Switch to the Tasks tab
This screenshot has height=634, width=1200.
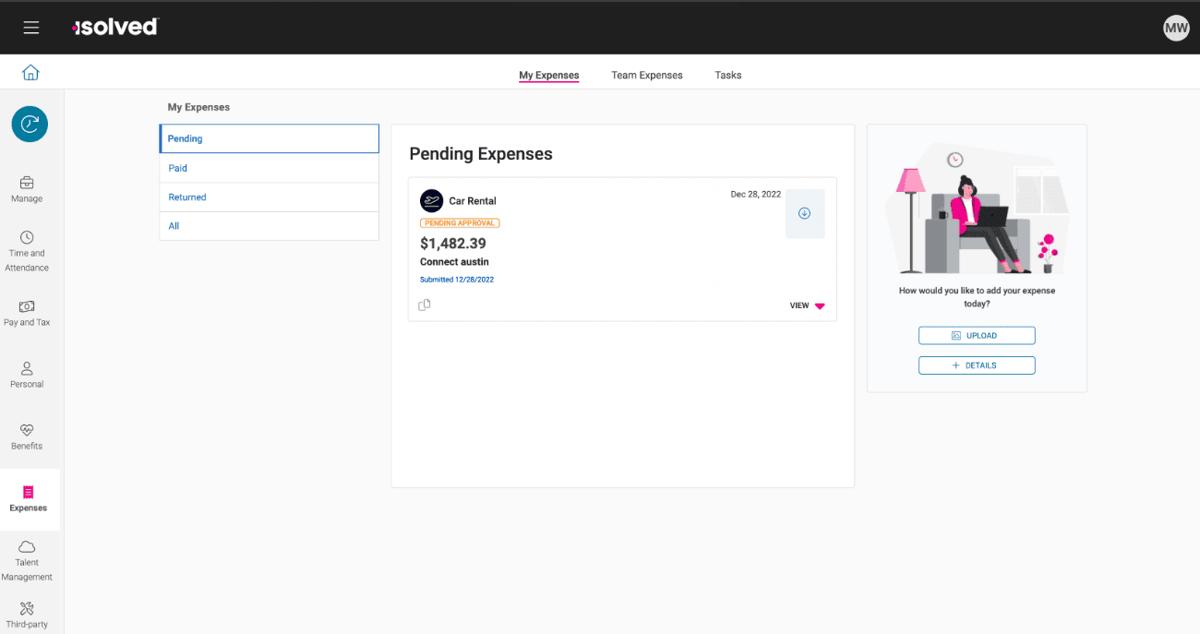[727, 75]
